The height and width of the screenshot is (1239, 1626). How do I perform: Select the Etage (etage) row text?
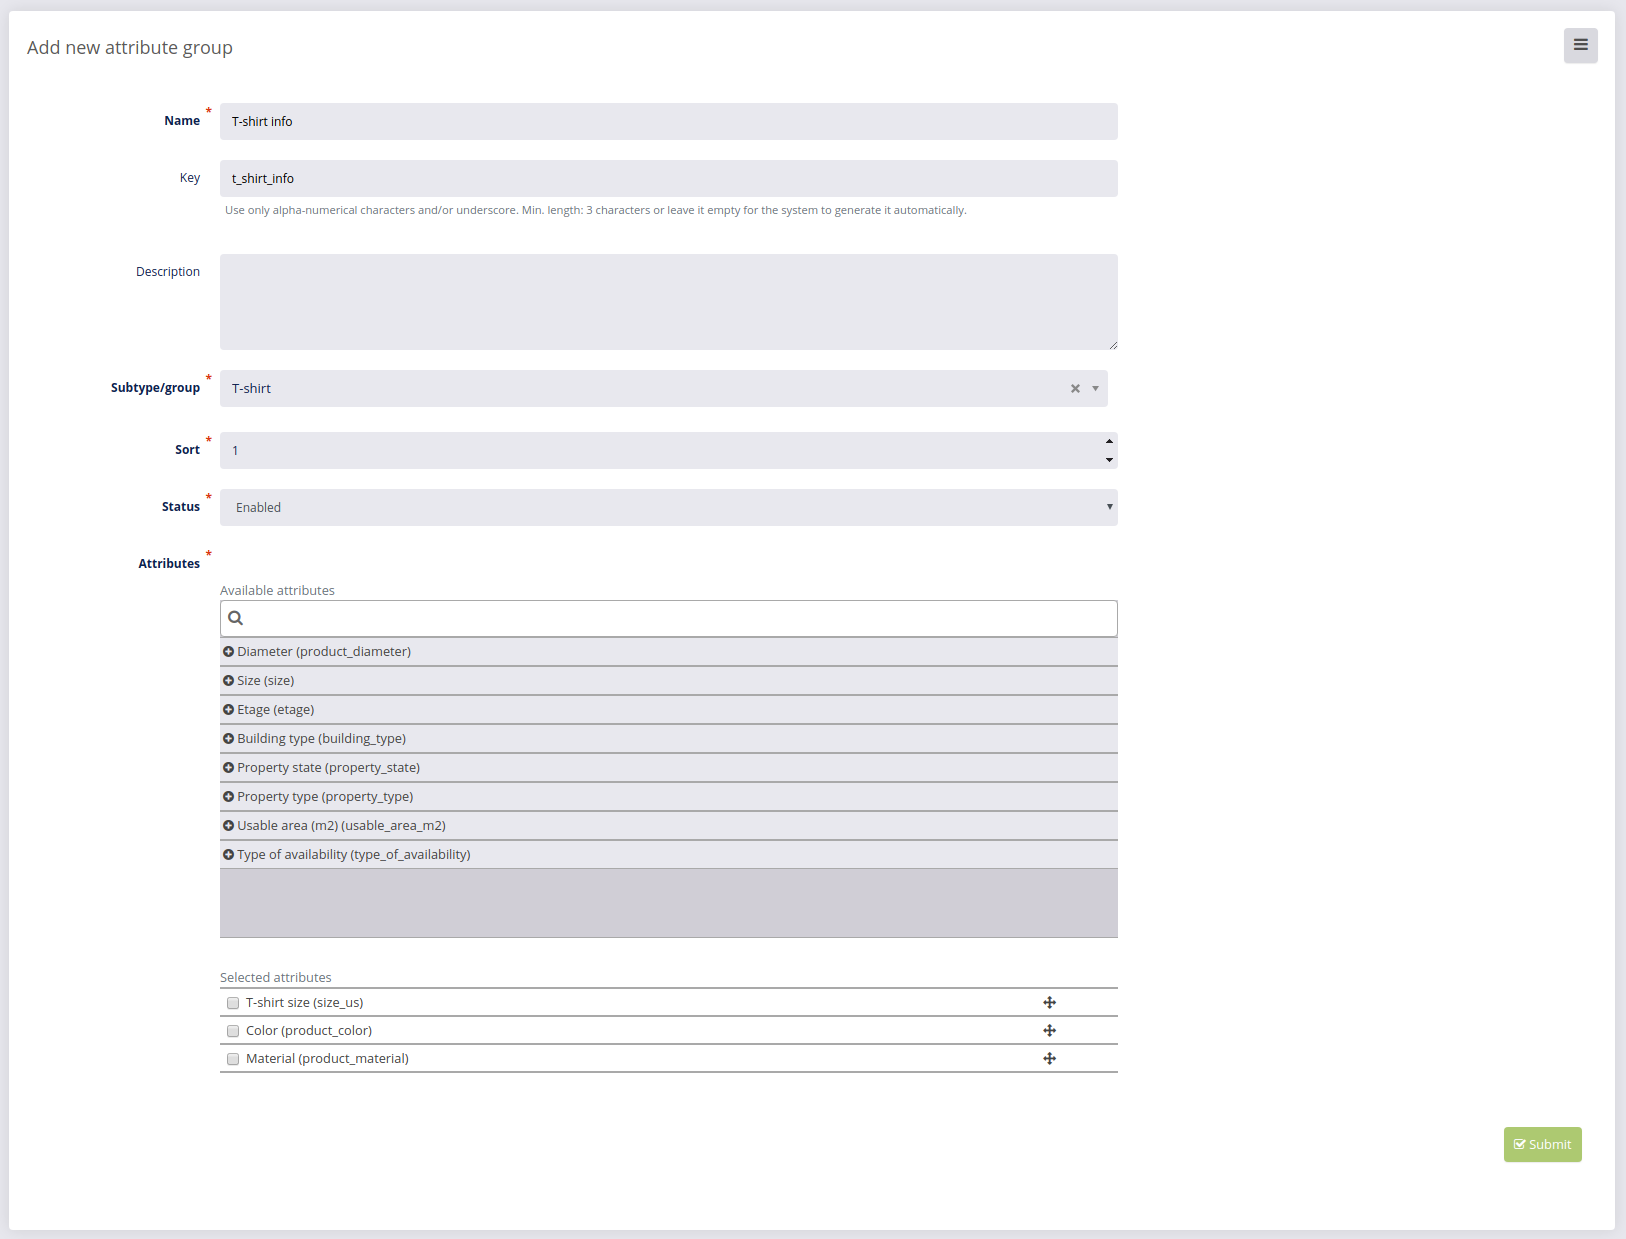coord(276,709)
